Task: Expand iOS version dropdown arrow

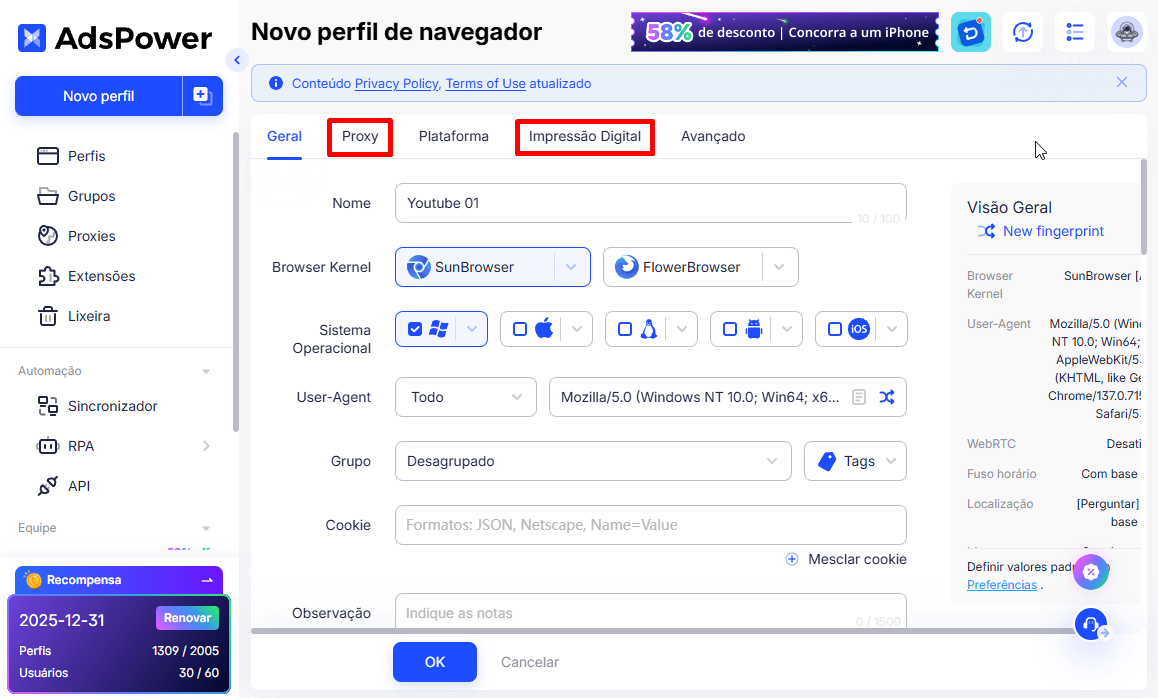Action: [891, 329]
